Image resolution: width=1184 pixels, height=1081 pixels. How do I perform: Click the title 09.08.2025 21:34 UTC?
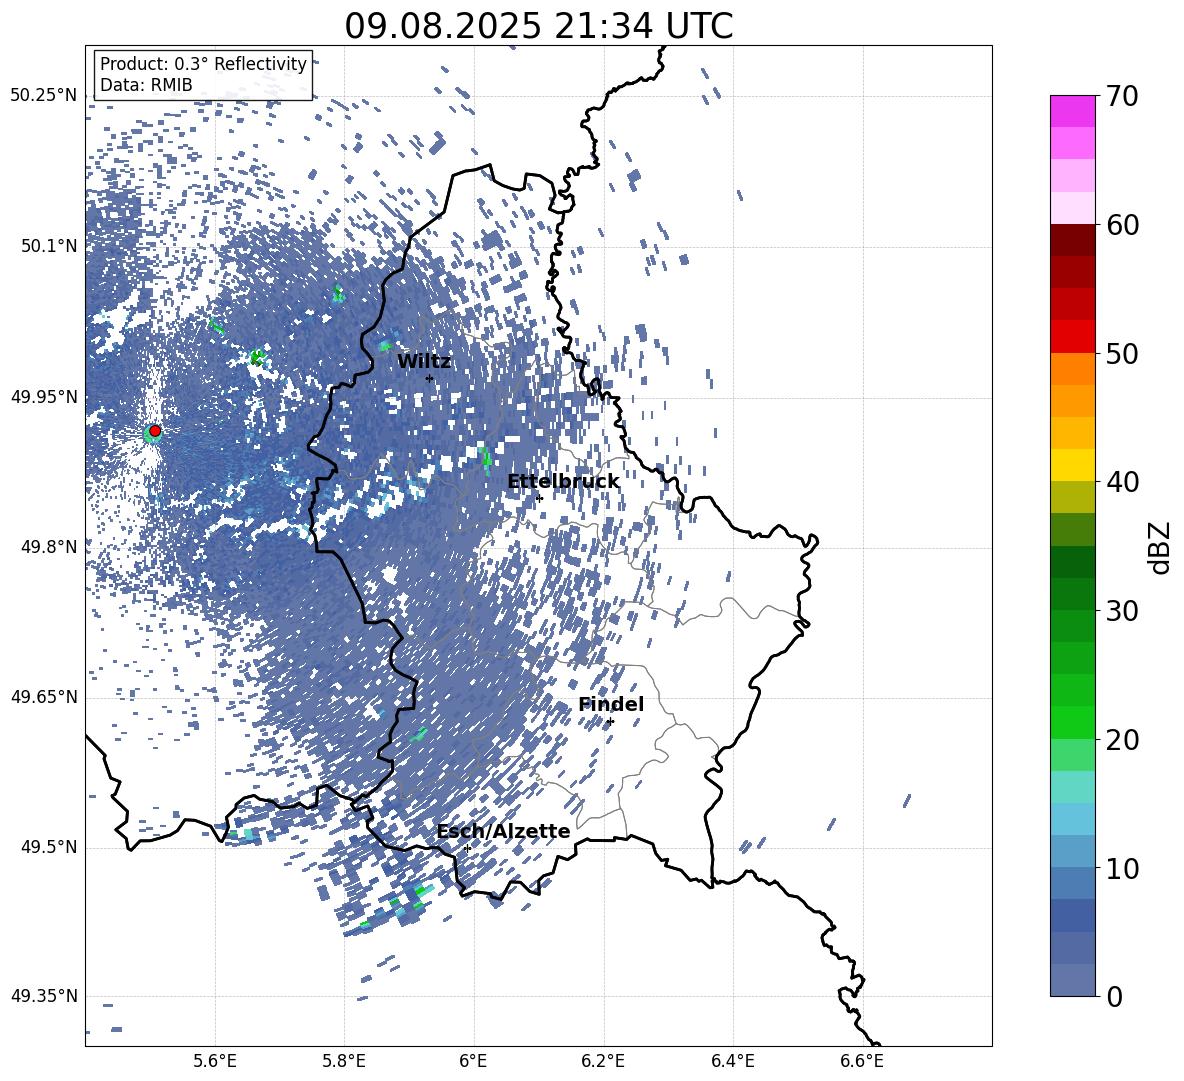[539, 26]
